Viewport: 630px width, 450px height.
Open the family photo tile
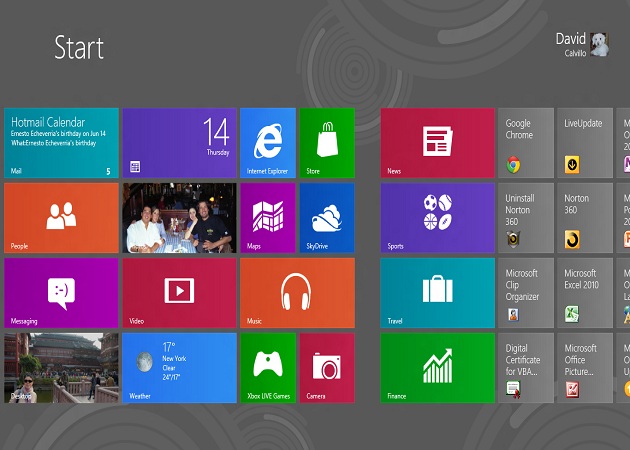pyautogui.click(x=179, y=217)
